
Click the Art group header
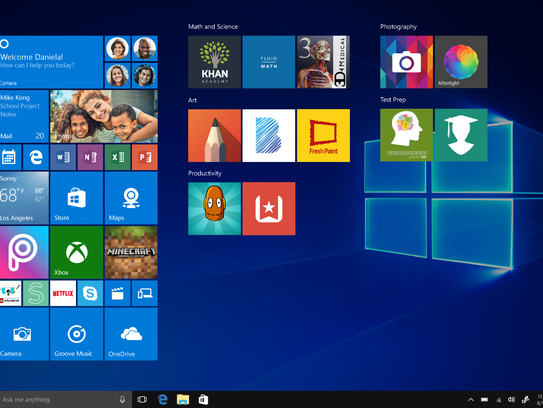pos(192,100)
